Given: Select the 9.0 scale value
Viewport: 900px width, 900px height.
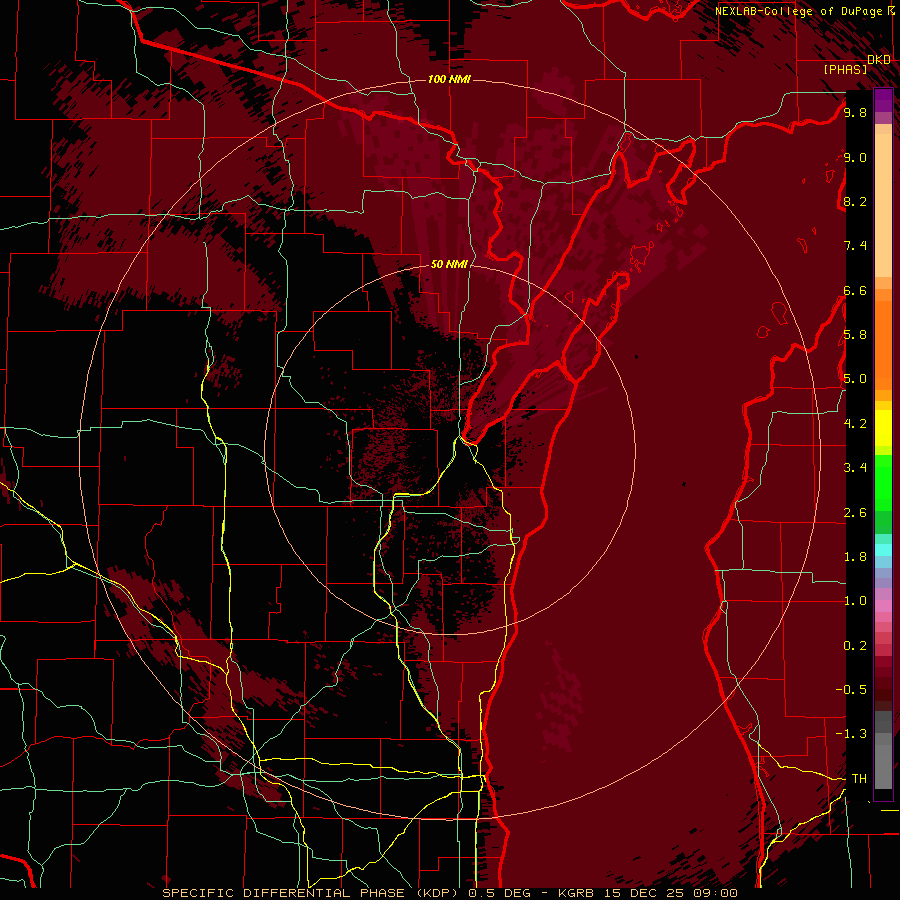Looking at the screenshot, I should pos(855,157).
